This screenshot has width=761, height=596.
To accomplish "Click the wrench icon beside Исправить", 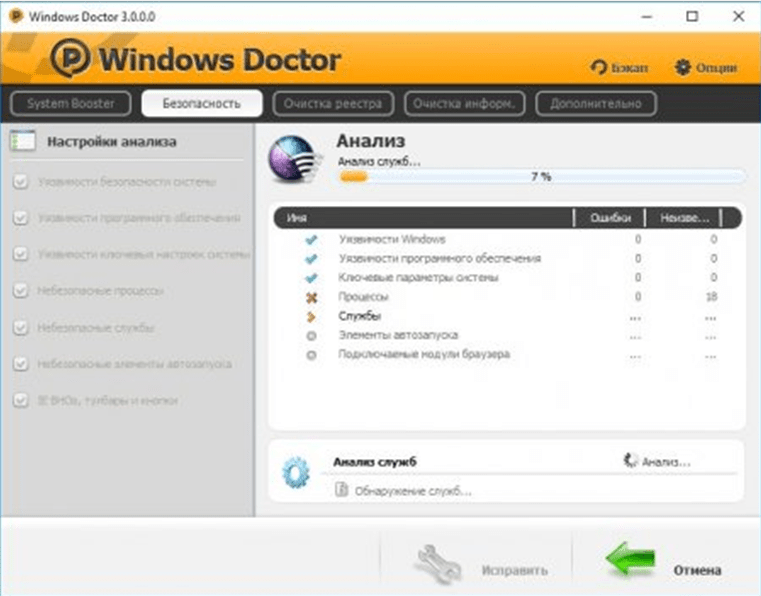I will coord(438,564).
